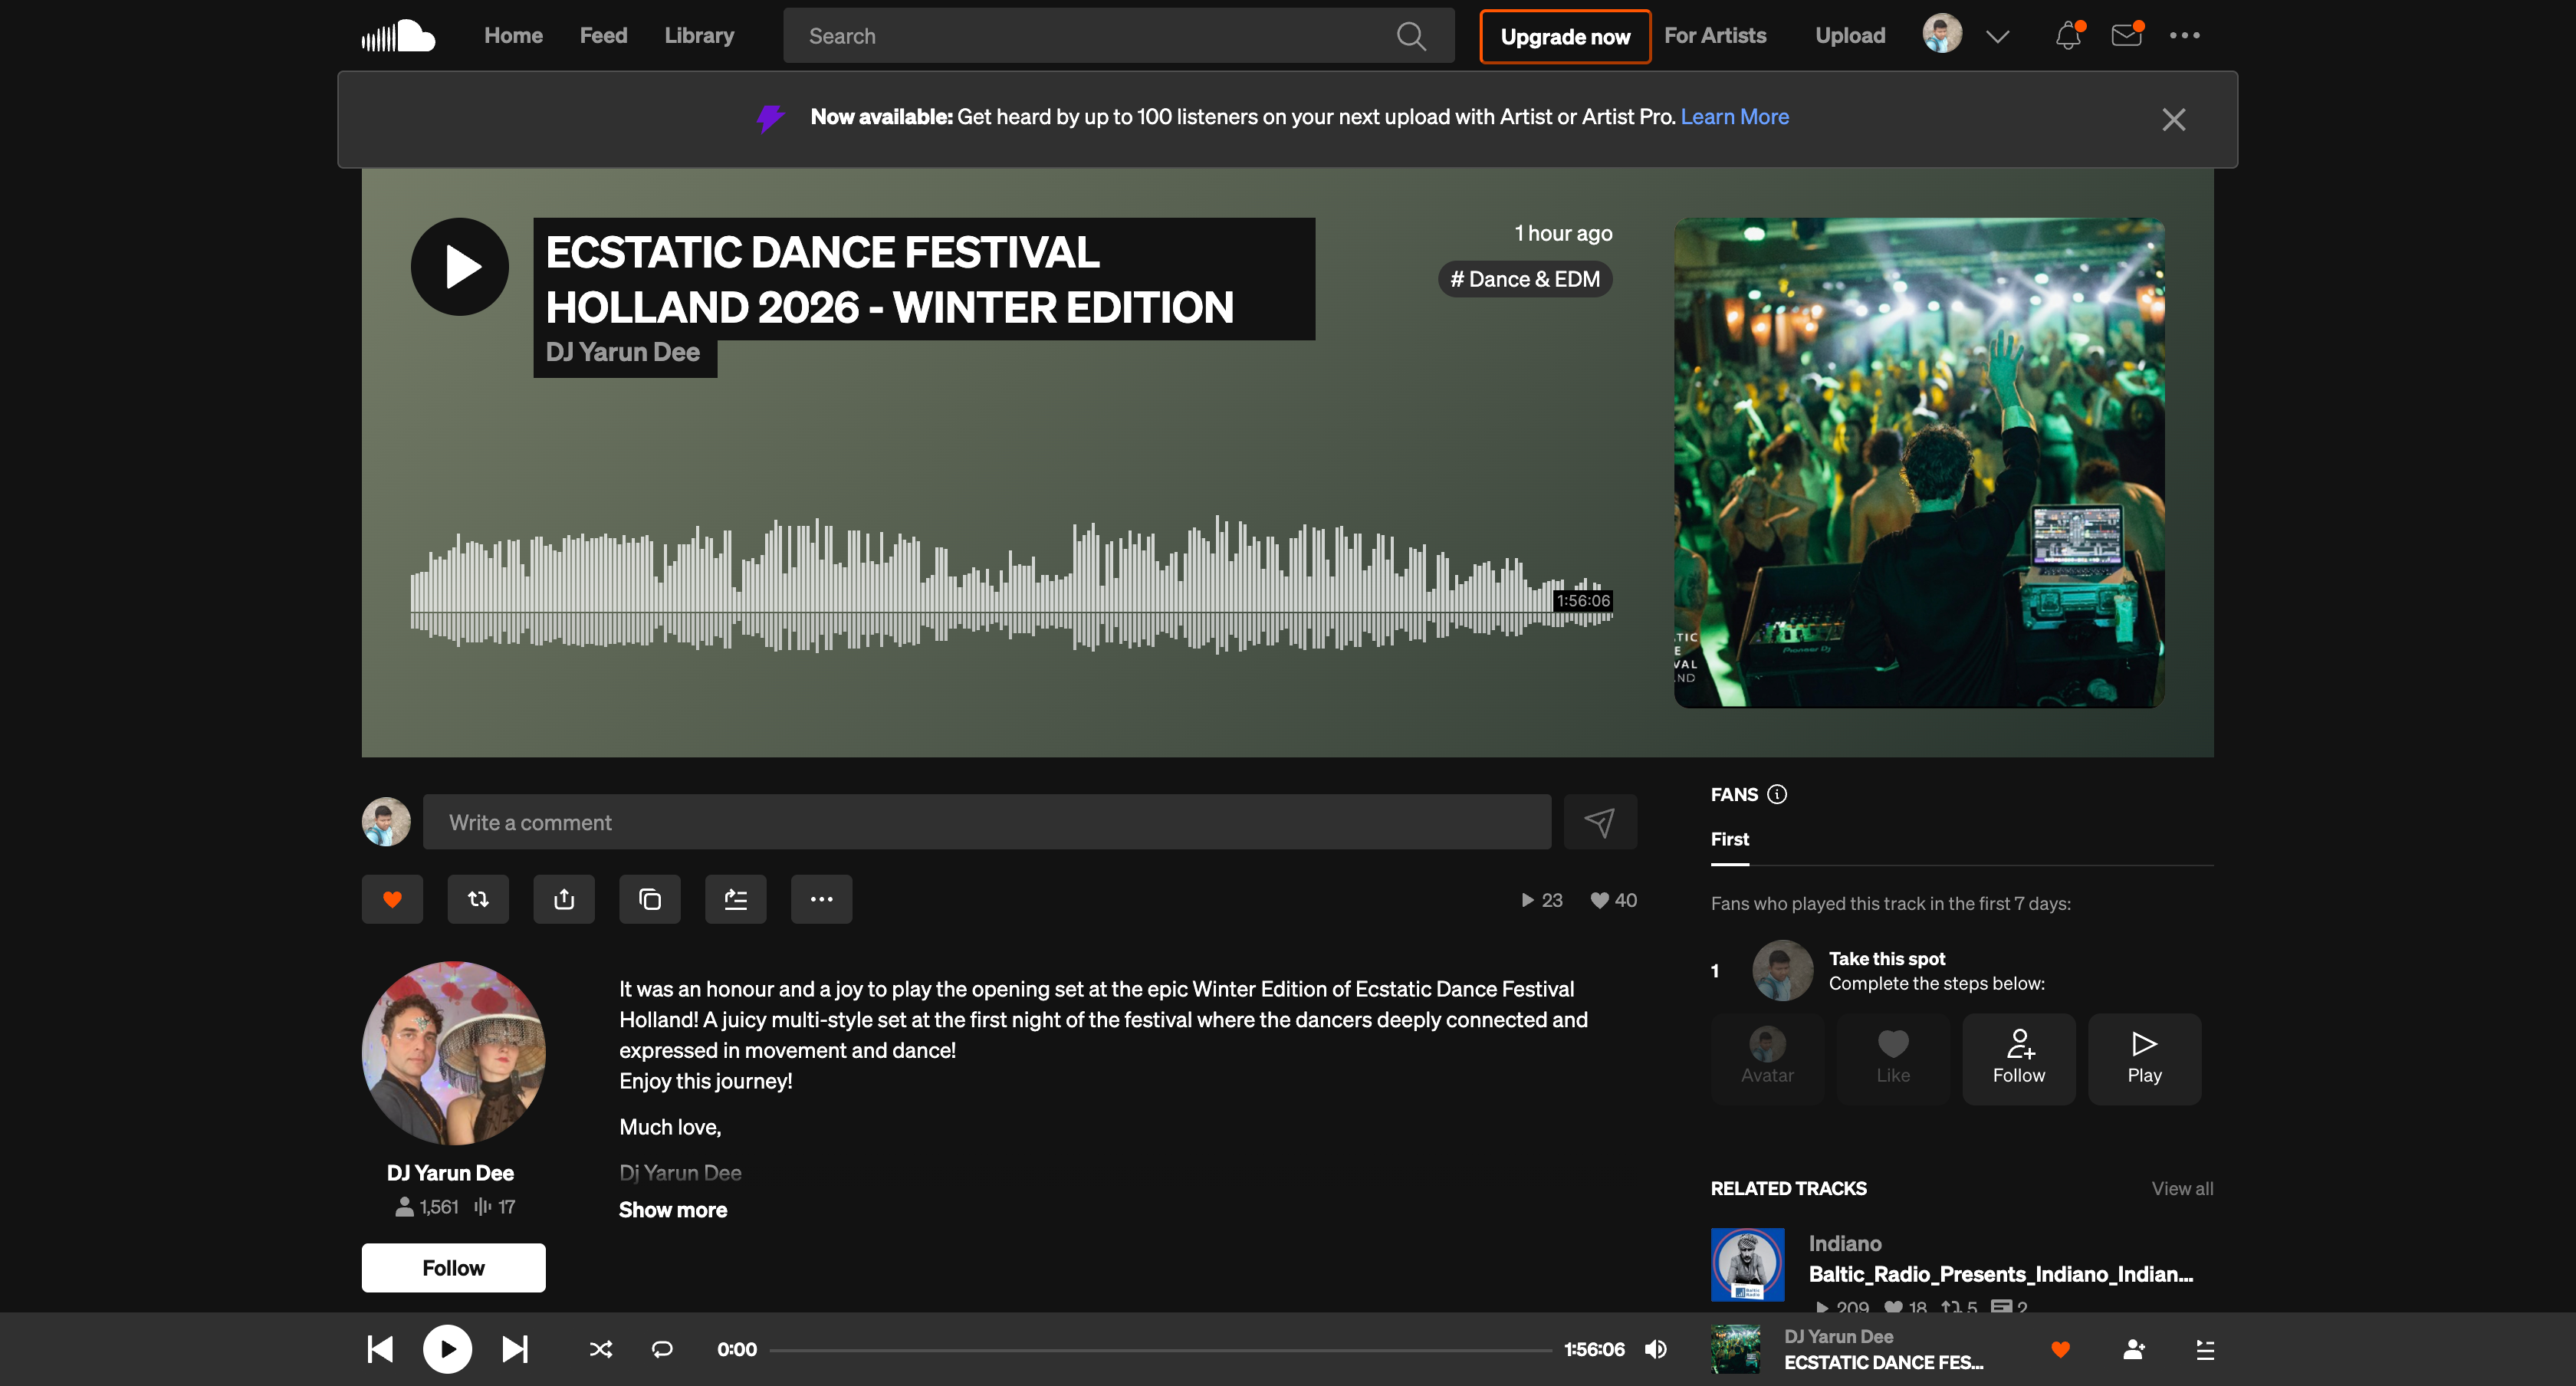Expand the profile avatar dropdown chevron
The height and width of the screenshot is (1386, 2576).
(x=1997, y=36)
